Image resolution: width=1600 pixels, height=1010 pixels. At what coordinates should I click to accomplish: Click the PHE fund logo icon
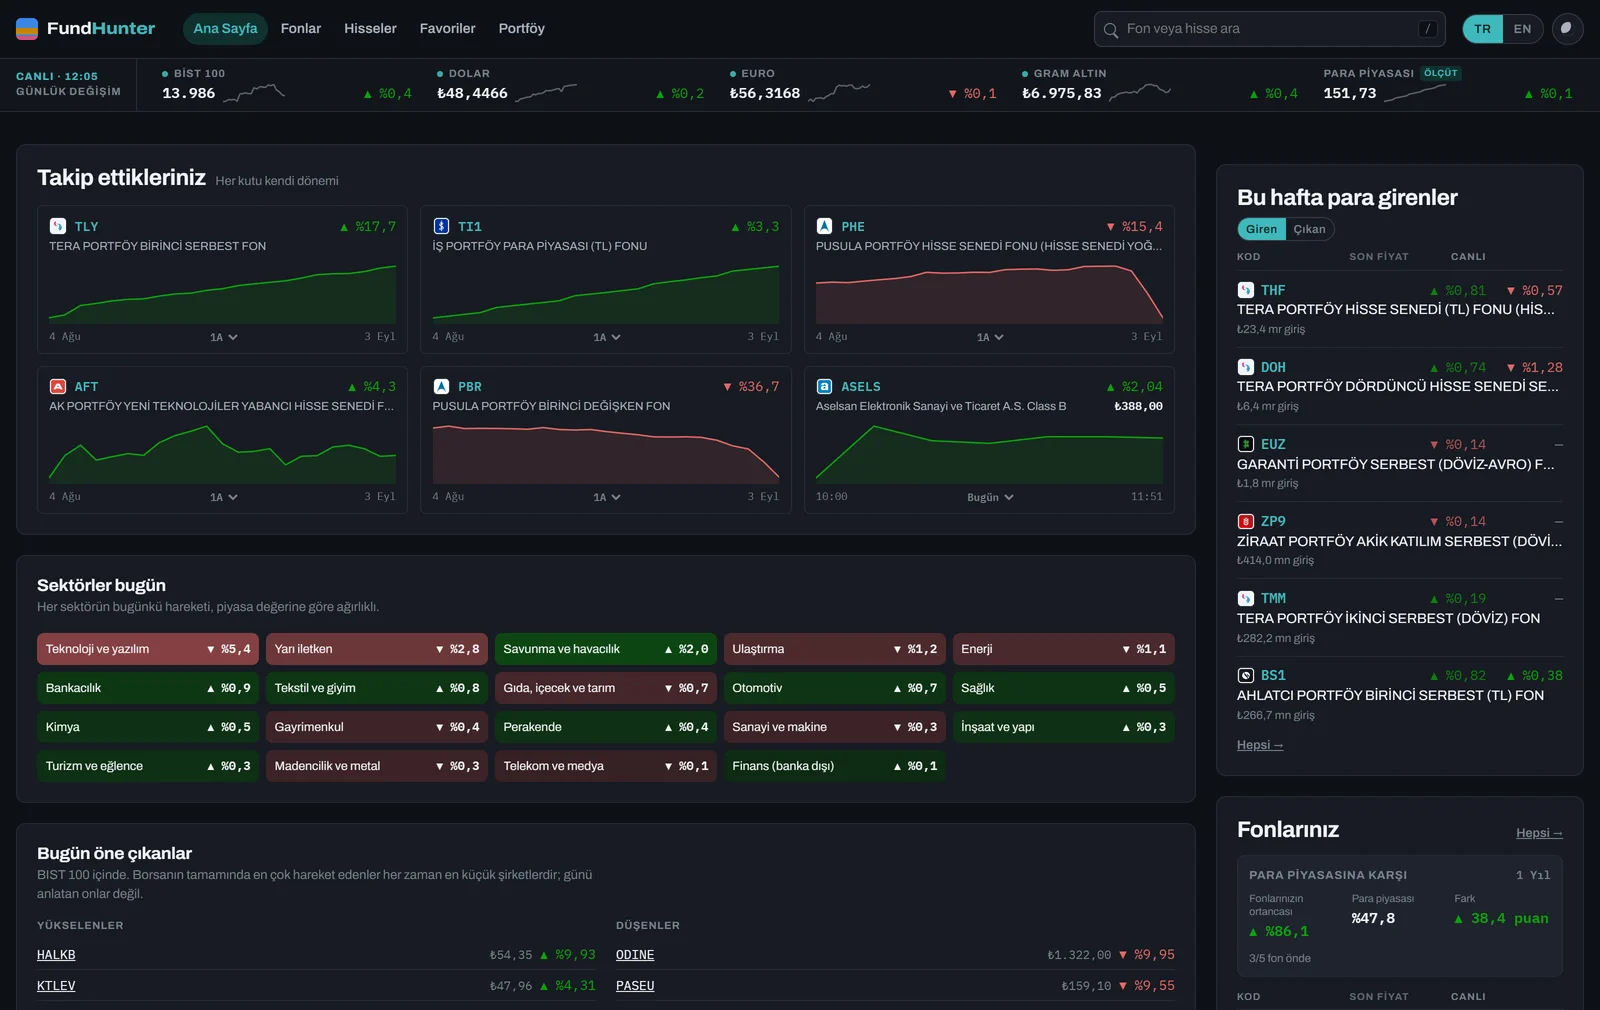coord(824,226)
